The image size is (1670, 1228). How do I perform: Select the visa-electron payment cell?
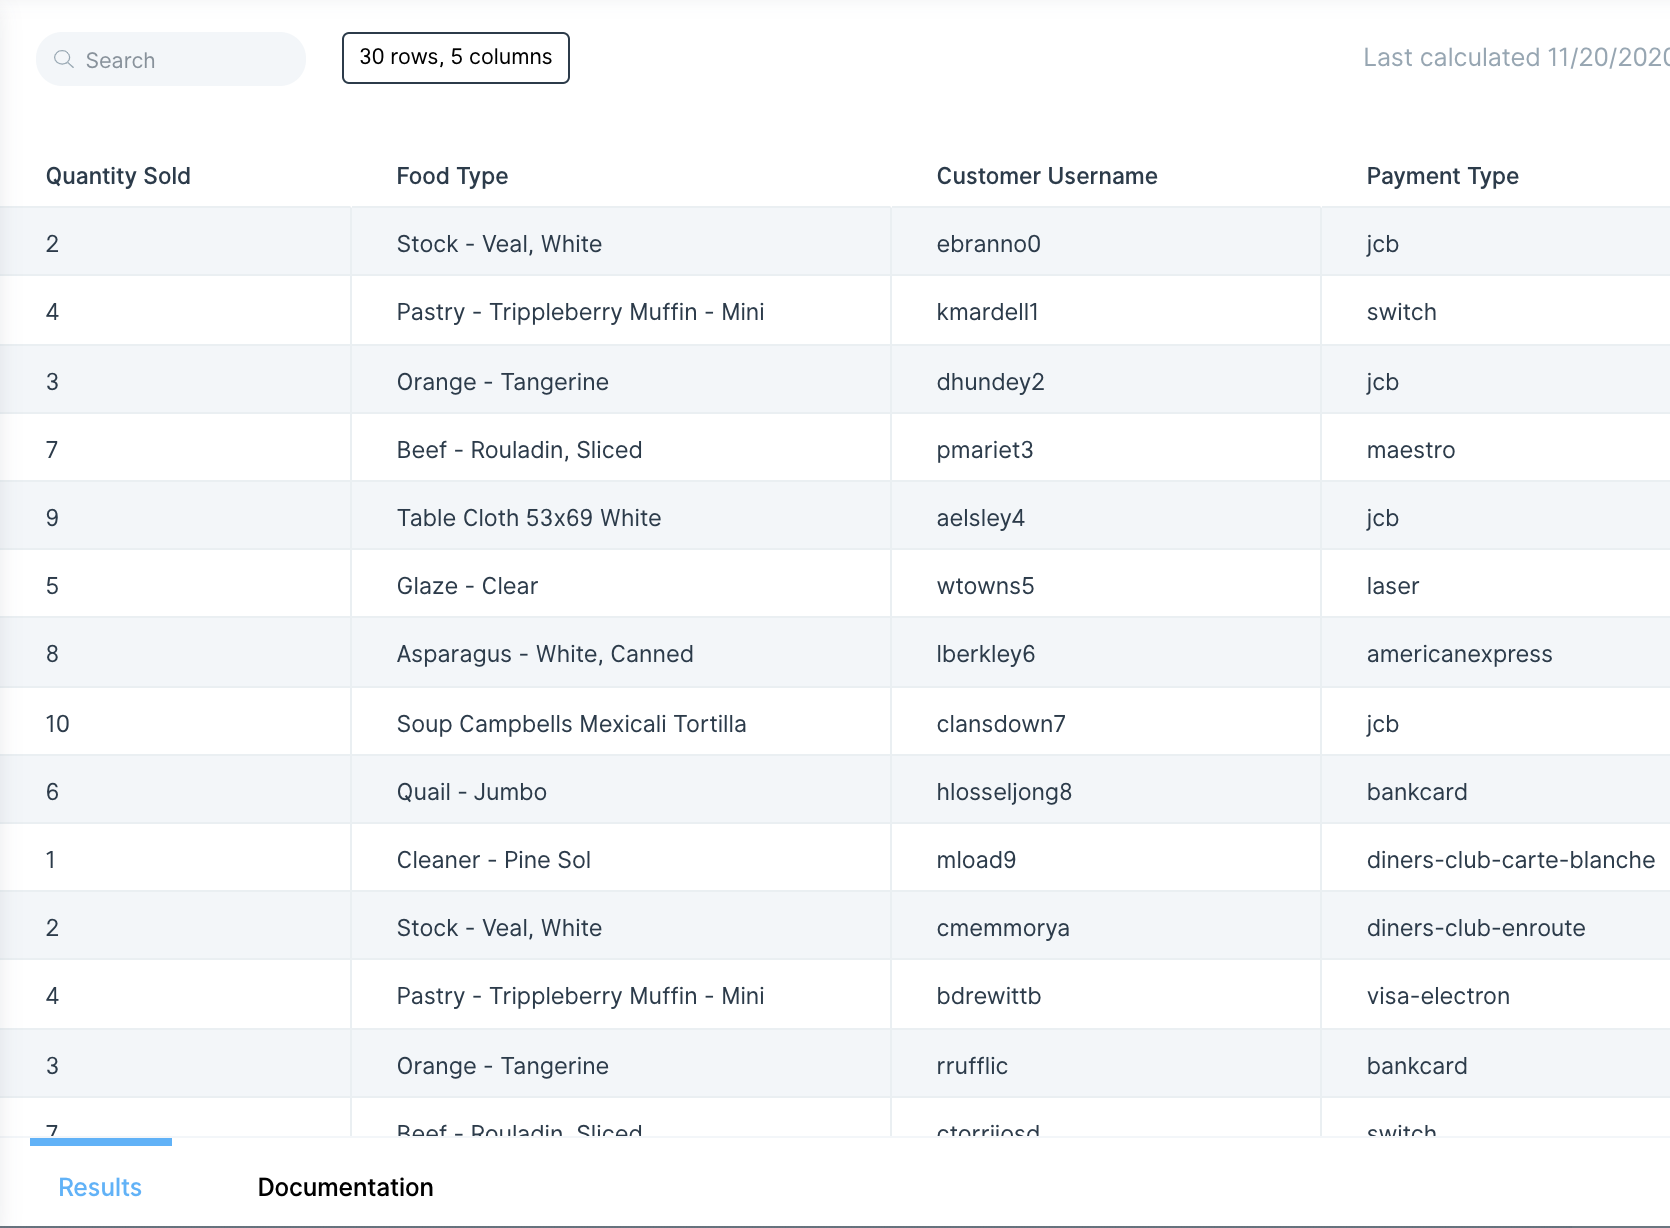click(1438, 996)
